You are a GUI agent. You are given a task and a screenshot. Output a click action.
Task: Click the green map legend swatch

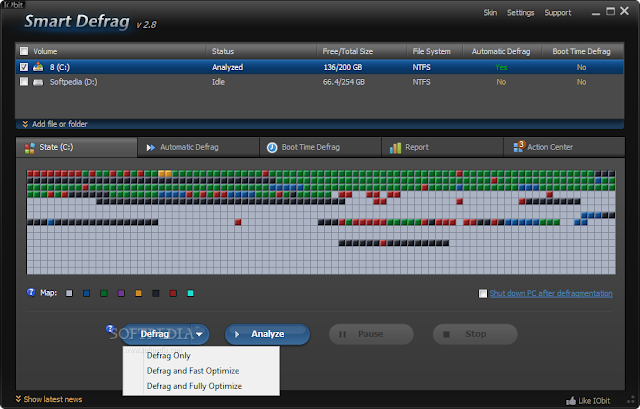click(104, 293)
